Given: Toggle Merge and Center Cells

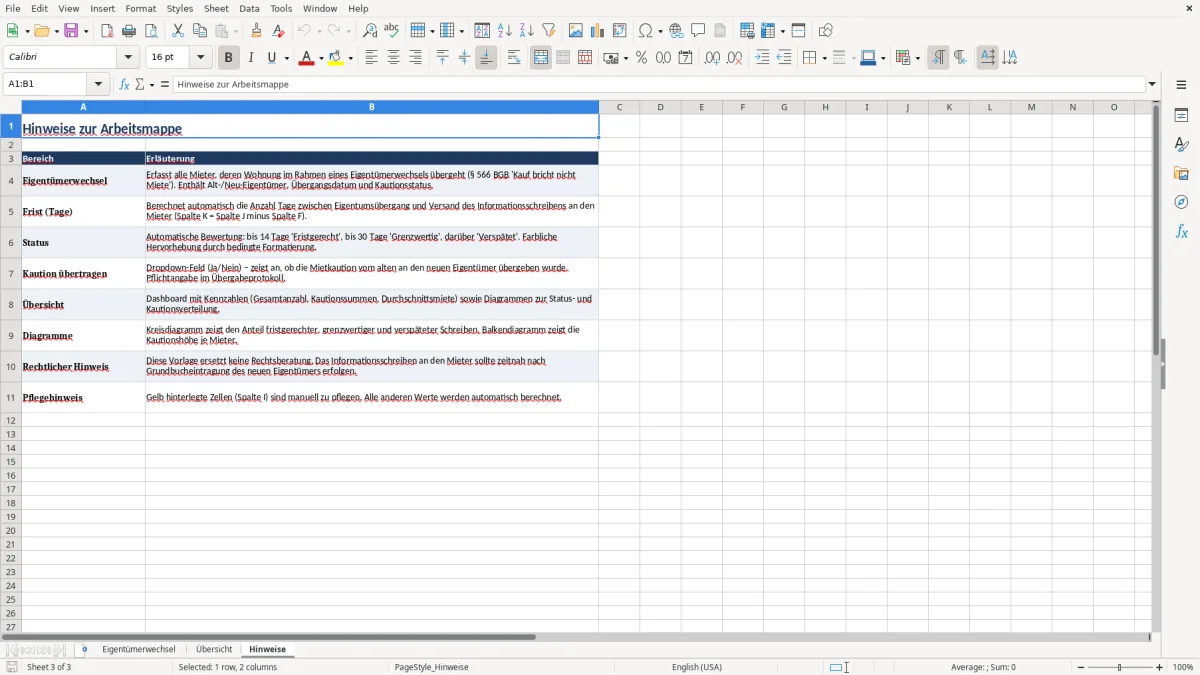Looking at the screenshot, I should (541, 58).
